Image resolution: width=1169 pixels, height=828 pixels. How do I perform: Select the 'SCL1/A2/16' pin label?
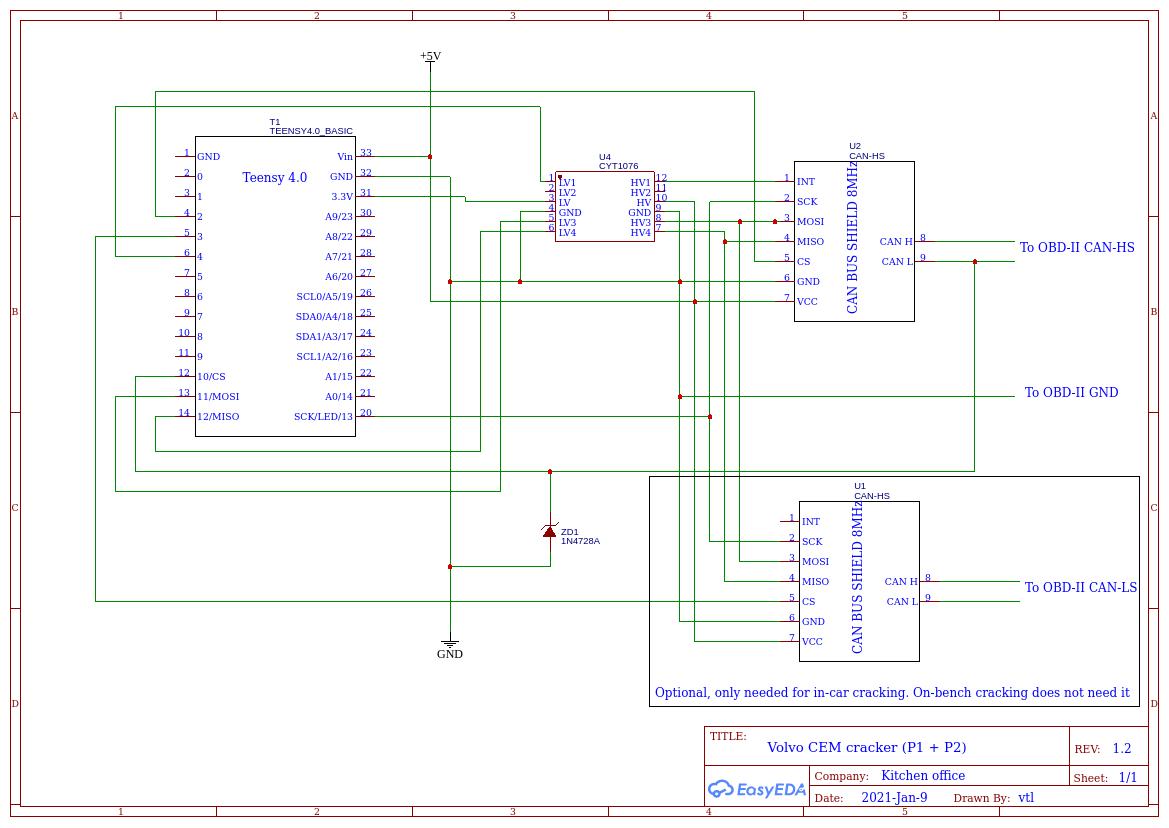[324, 357]
